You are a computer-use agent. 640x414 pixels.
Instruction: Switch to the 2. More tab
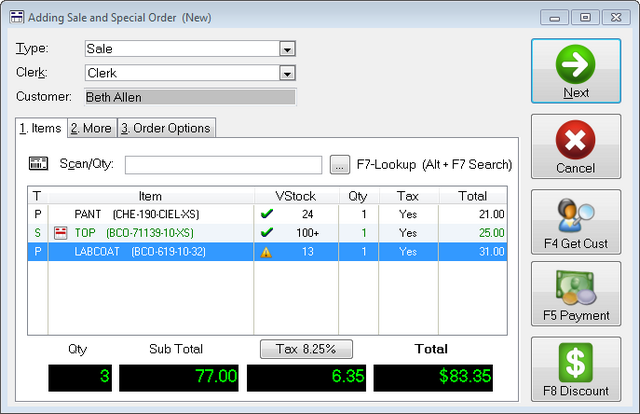92,128
